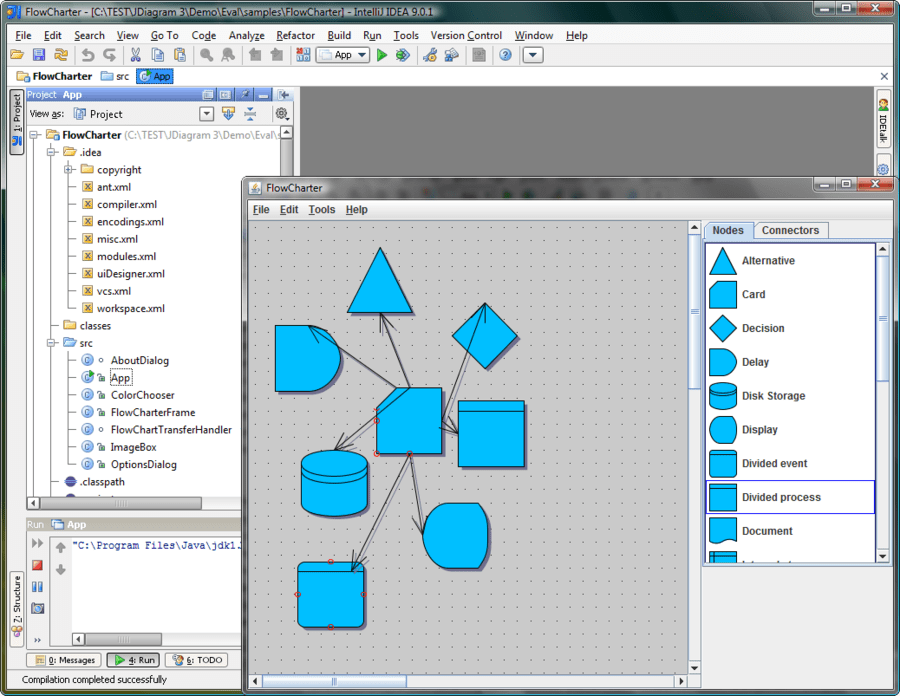Select the OptionsDialog class in project tree
The height and width of the screenshot is (696, 900).
coord(143,464)
